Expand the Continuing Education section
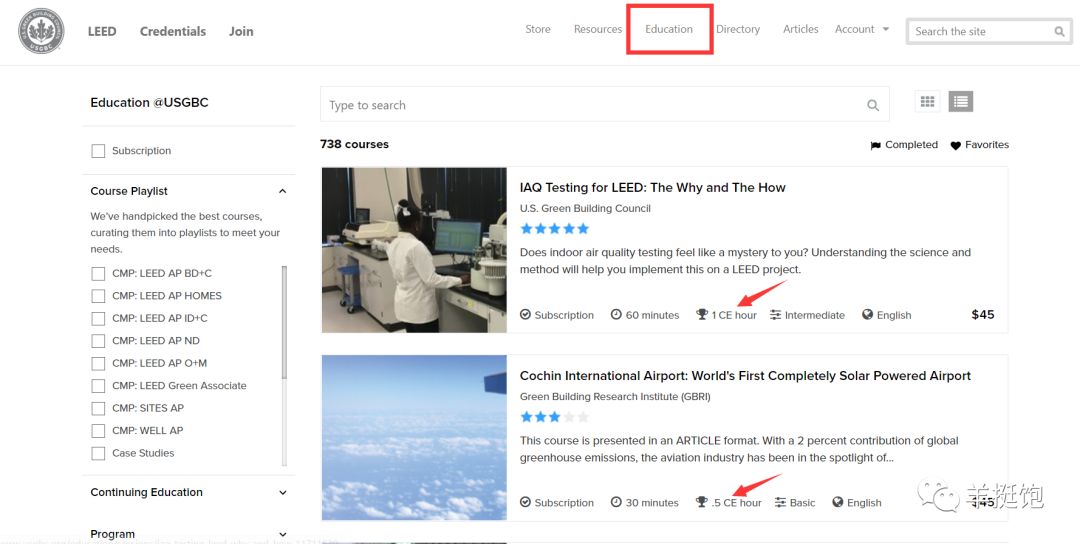This screenshot has height=544, width=1080. [282, 493]
